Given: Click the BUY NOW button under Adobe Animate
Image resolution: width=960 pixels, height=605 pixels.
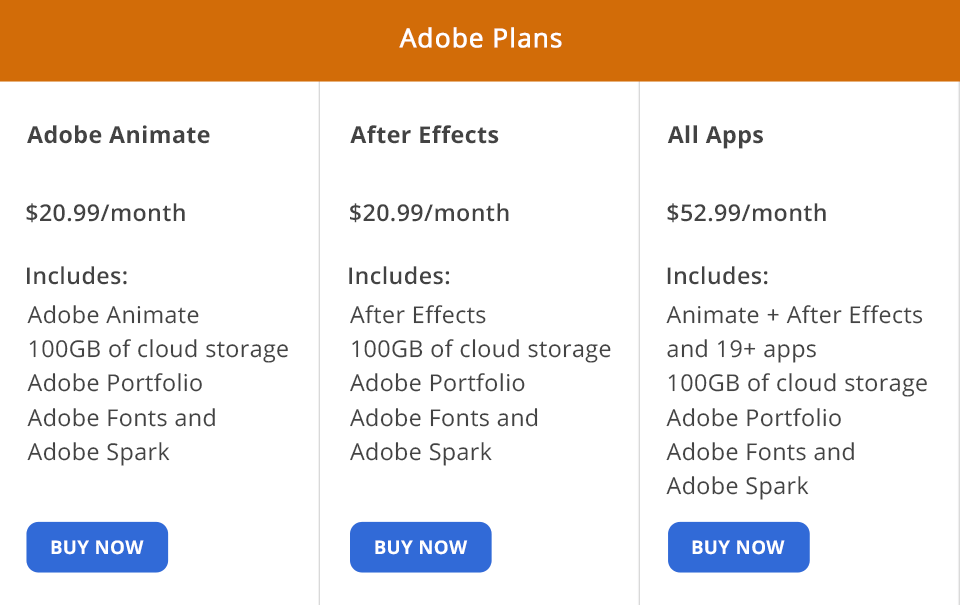Looking at the screenshot, I should 96,547.
